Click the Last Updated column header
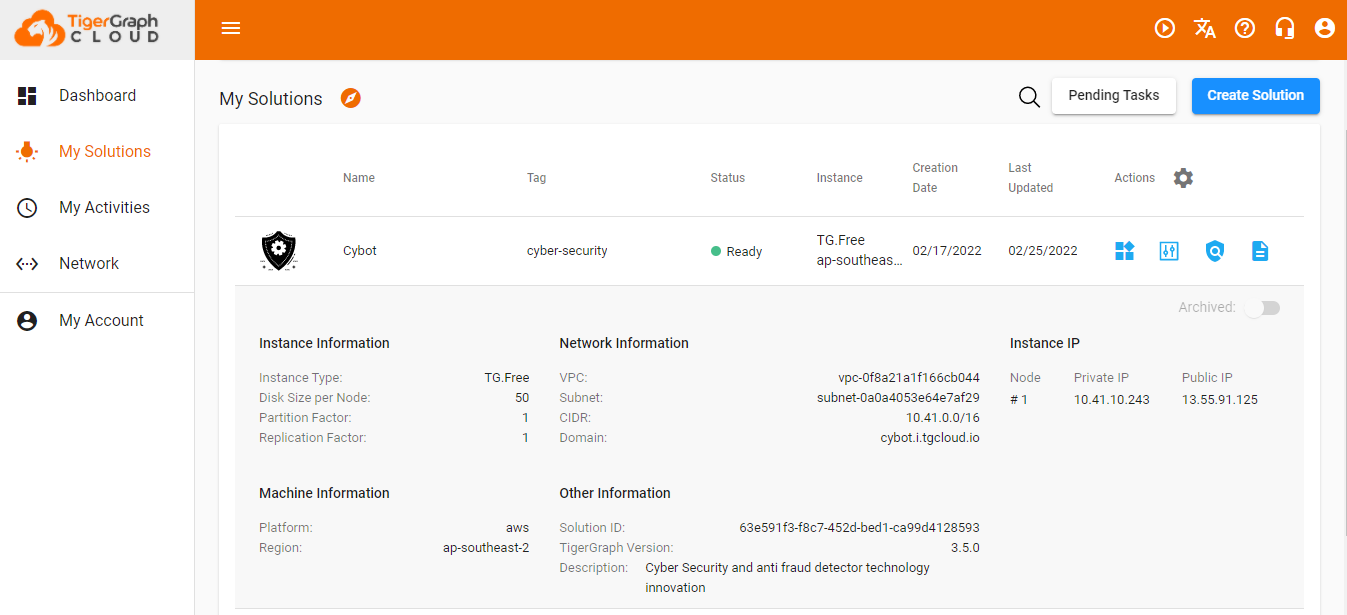Image resolution: width=1347 pixels, height=615 pixels. point(1031,178)
